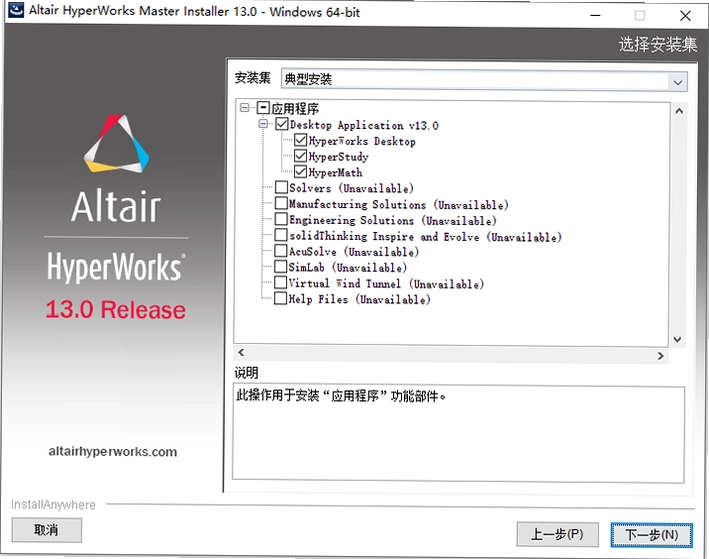
Task: Proceed with 下一步(N) button
Action: (x=652, y=535)
